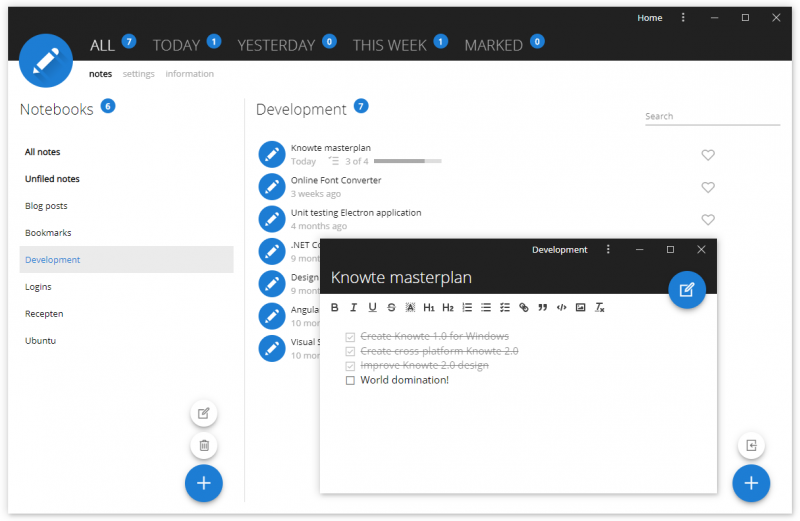Add a new note with plus button
Image resolution: width=800 pixels, height=521 pixels.
pos(751,483)
